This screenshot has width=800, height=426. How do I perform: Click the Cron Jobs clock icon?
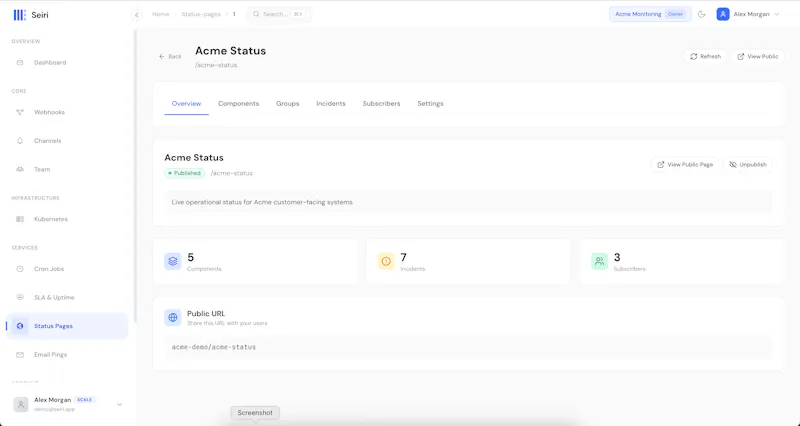(x=20, y=269)
